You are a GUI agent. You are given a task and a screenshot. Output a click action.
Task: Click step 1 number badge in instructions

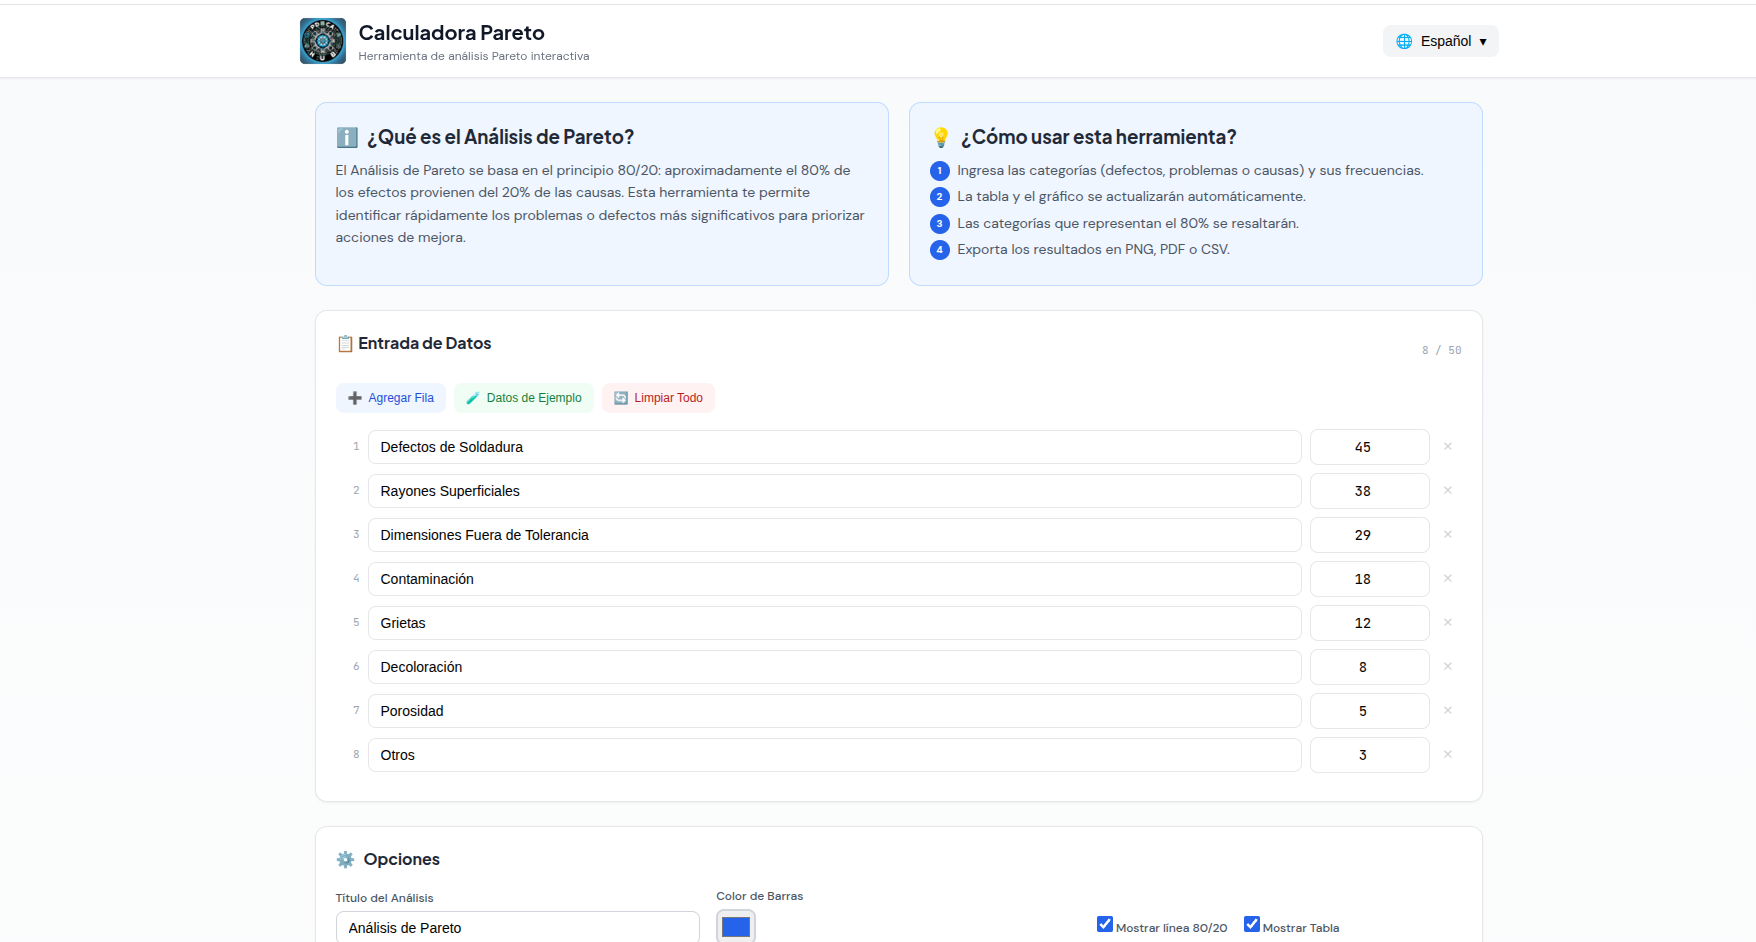940,171
